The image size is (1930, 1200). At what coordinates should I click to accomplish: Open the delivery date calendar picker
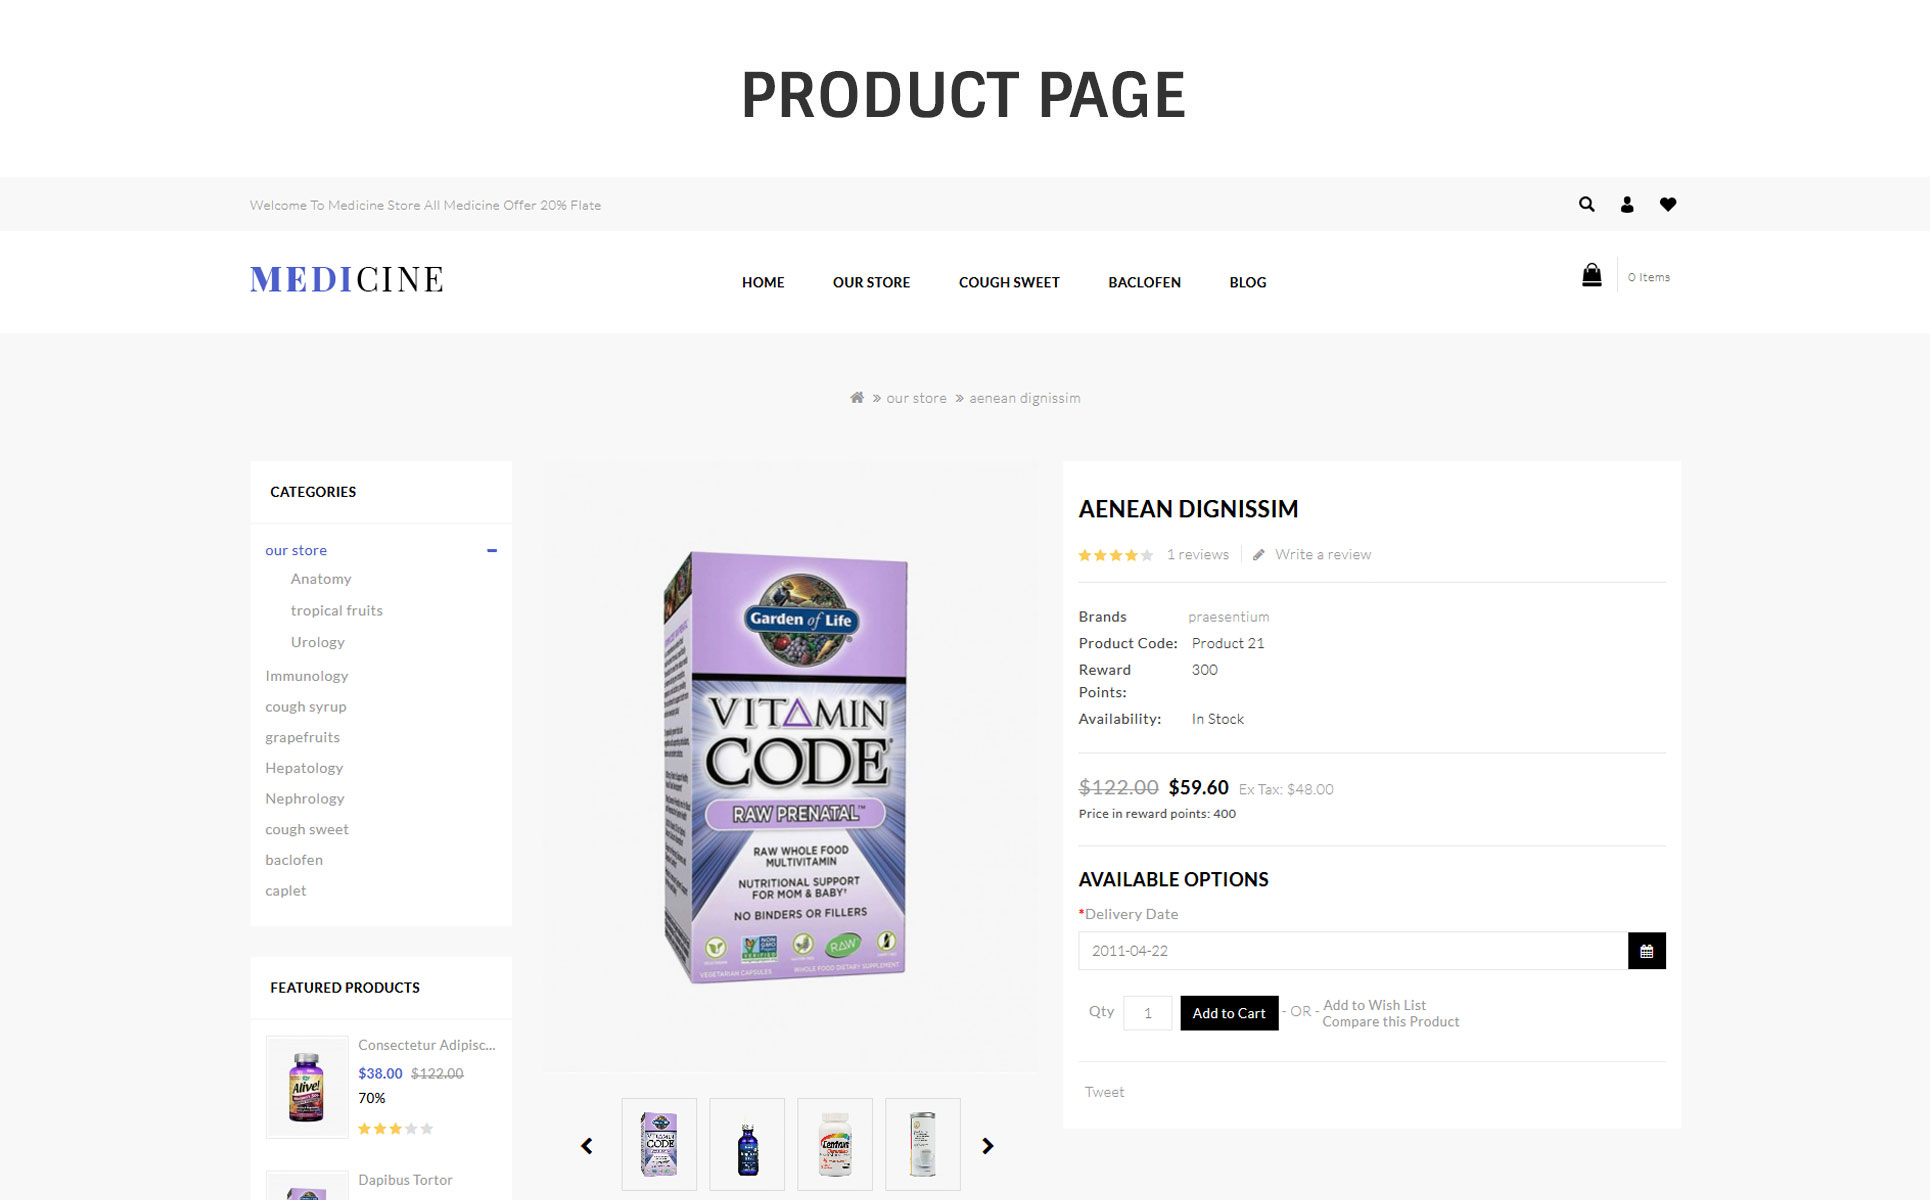[x=1646, y=951]
